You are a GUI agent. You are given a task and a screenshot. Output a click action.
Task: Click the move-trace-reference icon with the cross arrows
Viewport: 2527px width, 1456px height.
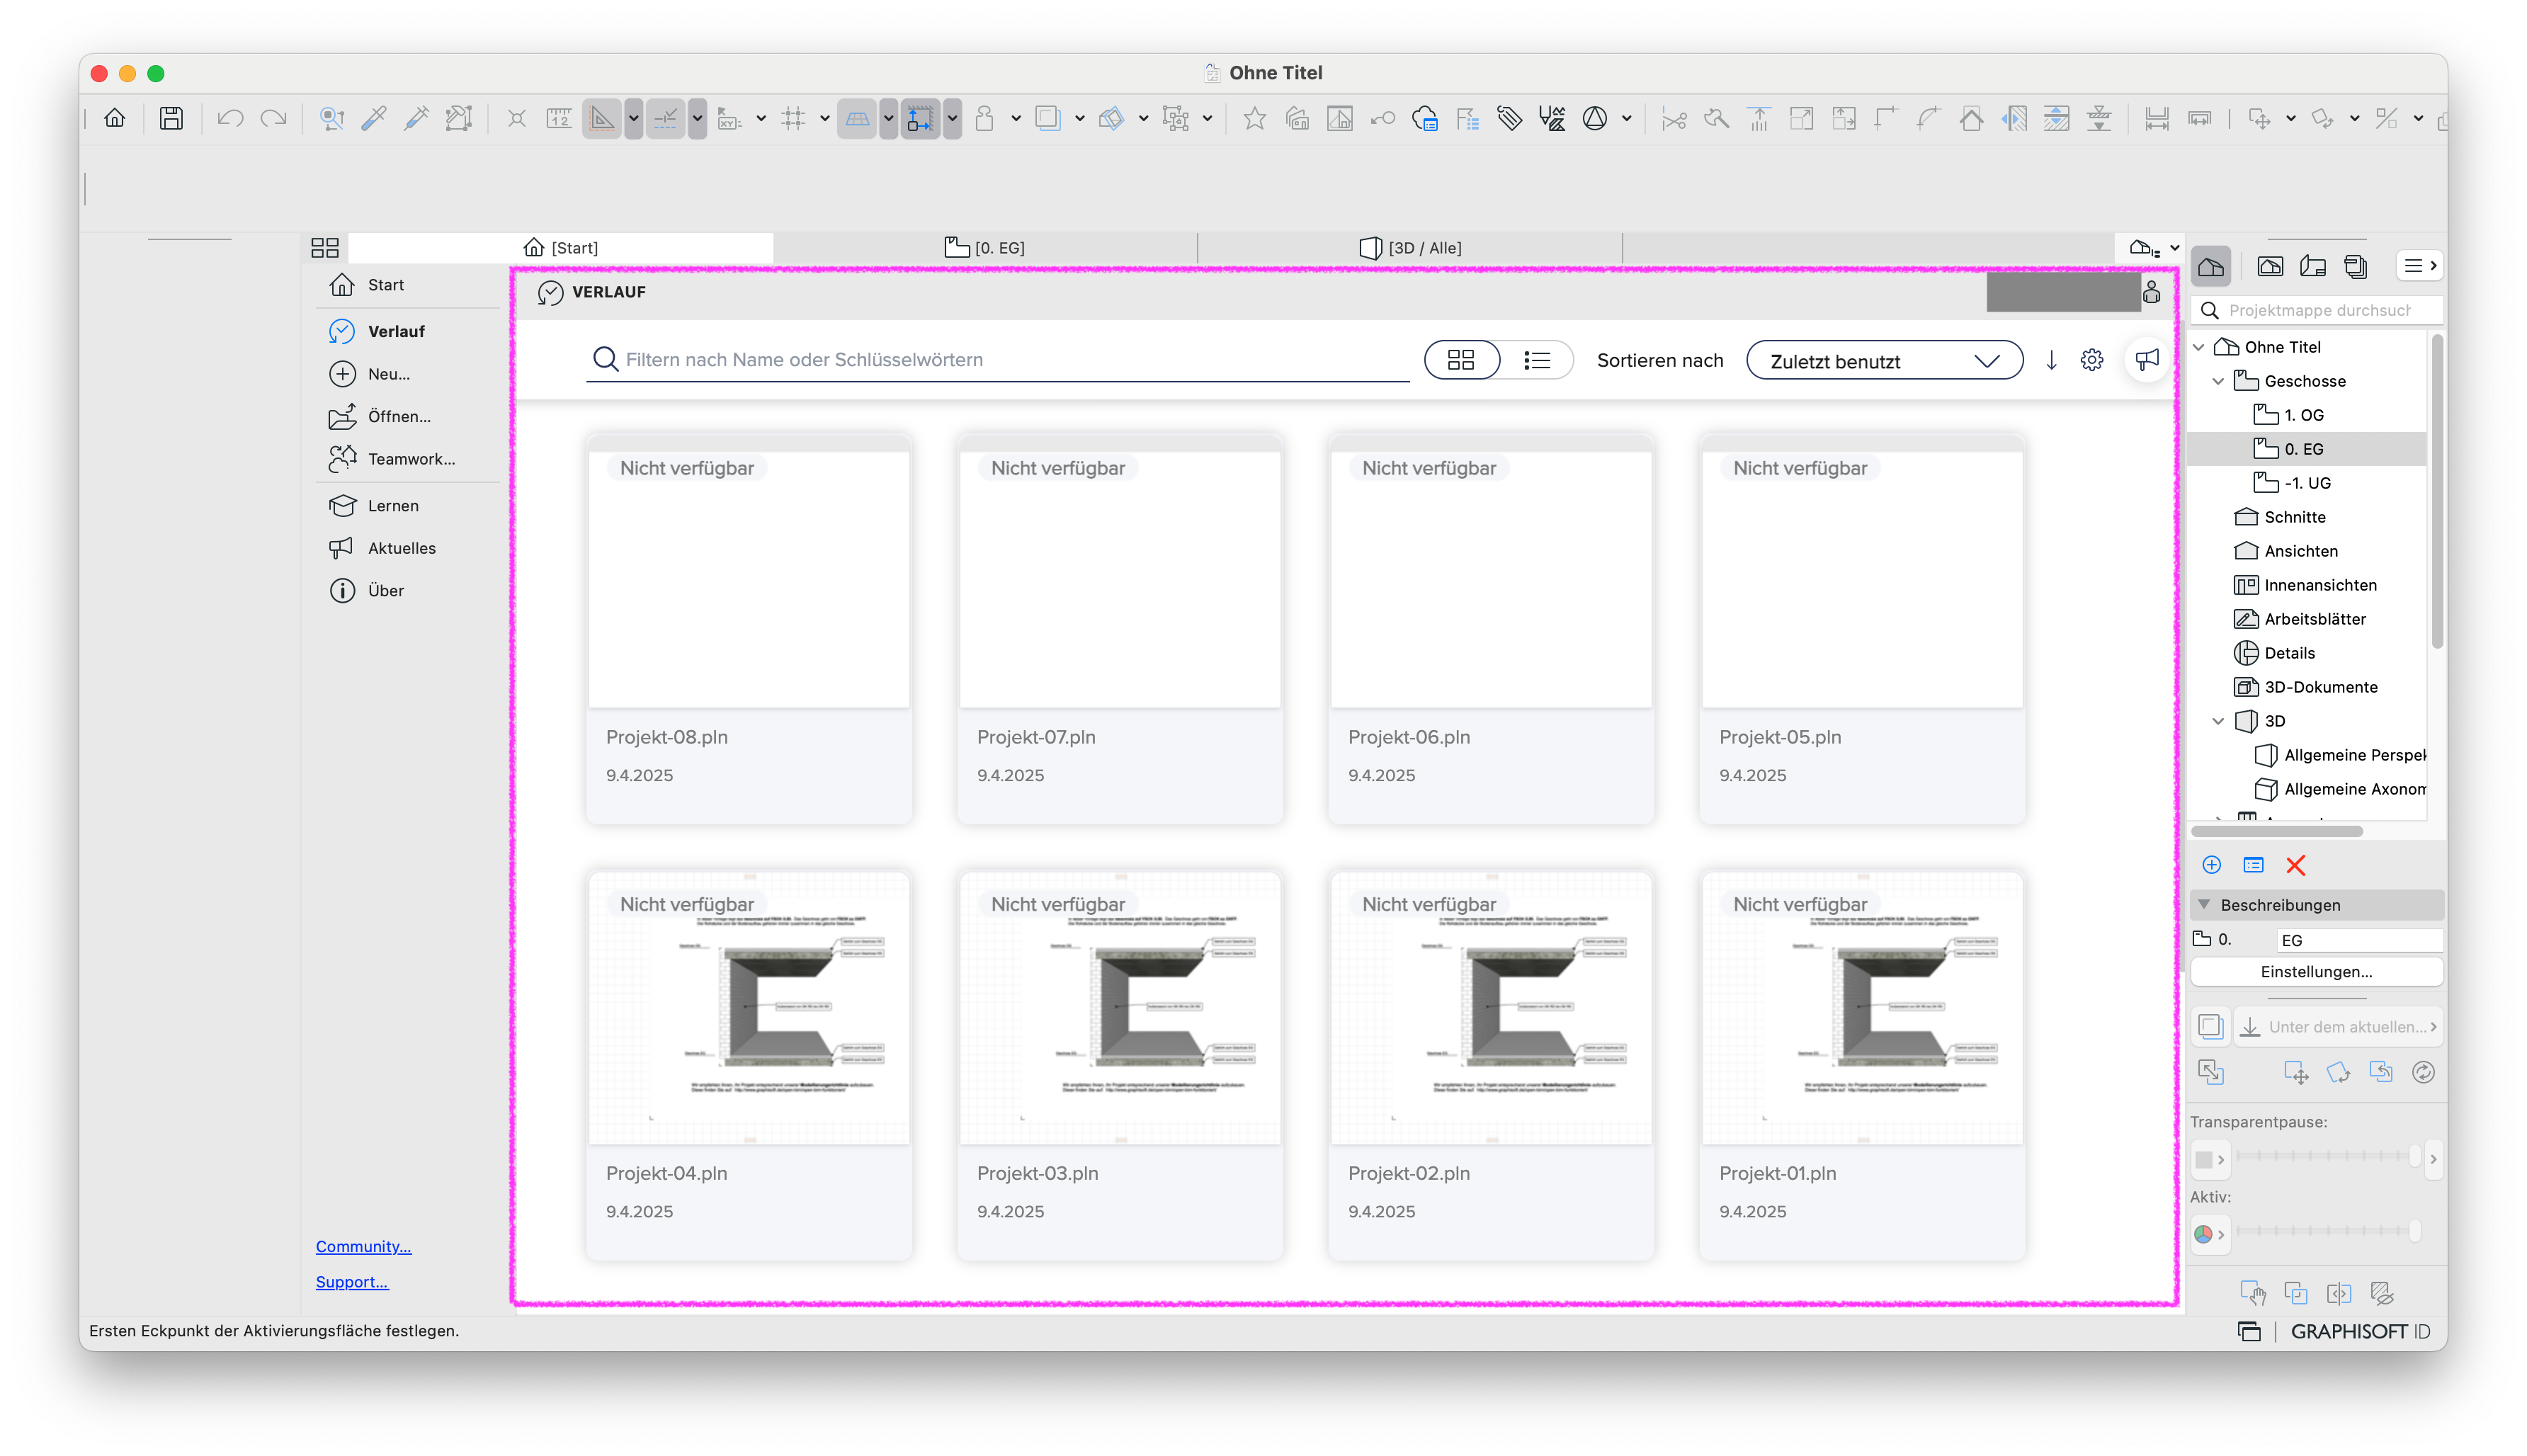[2296, 1072]
